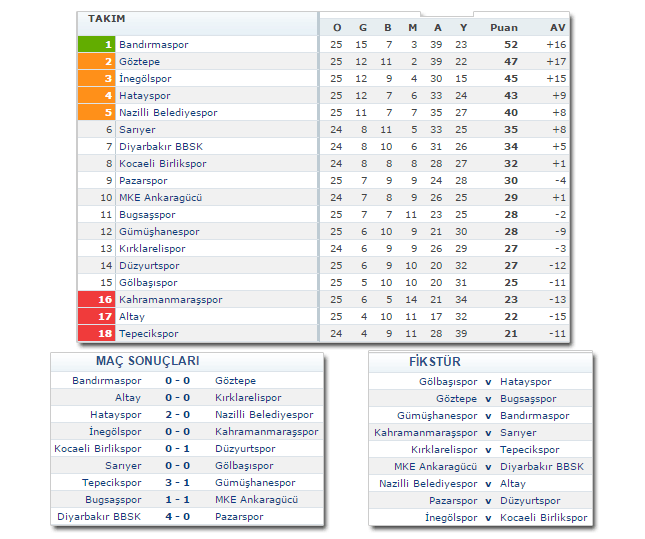Click the "G" wins column header
645x539 pixels.
(362, 27)
